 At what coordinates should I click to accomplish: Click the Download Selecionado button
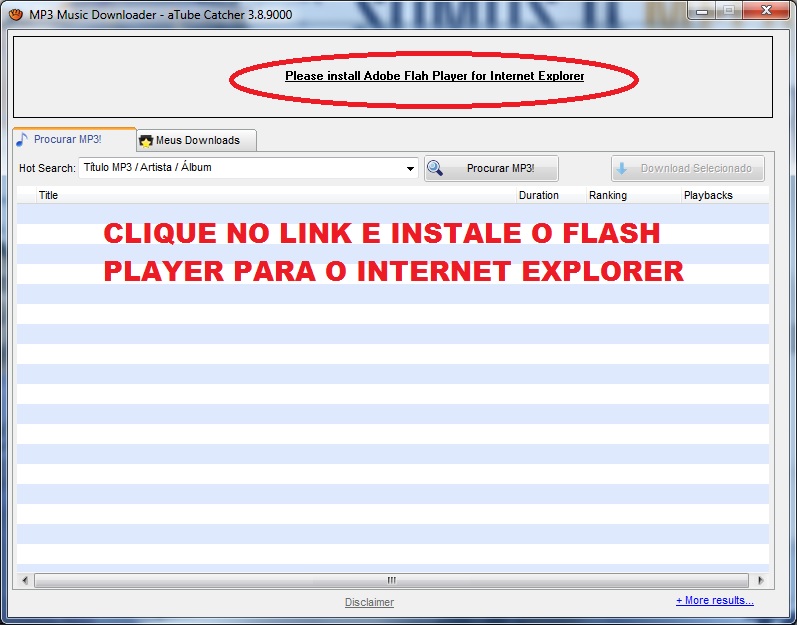(x=687, y=168)
